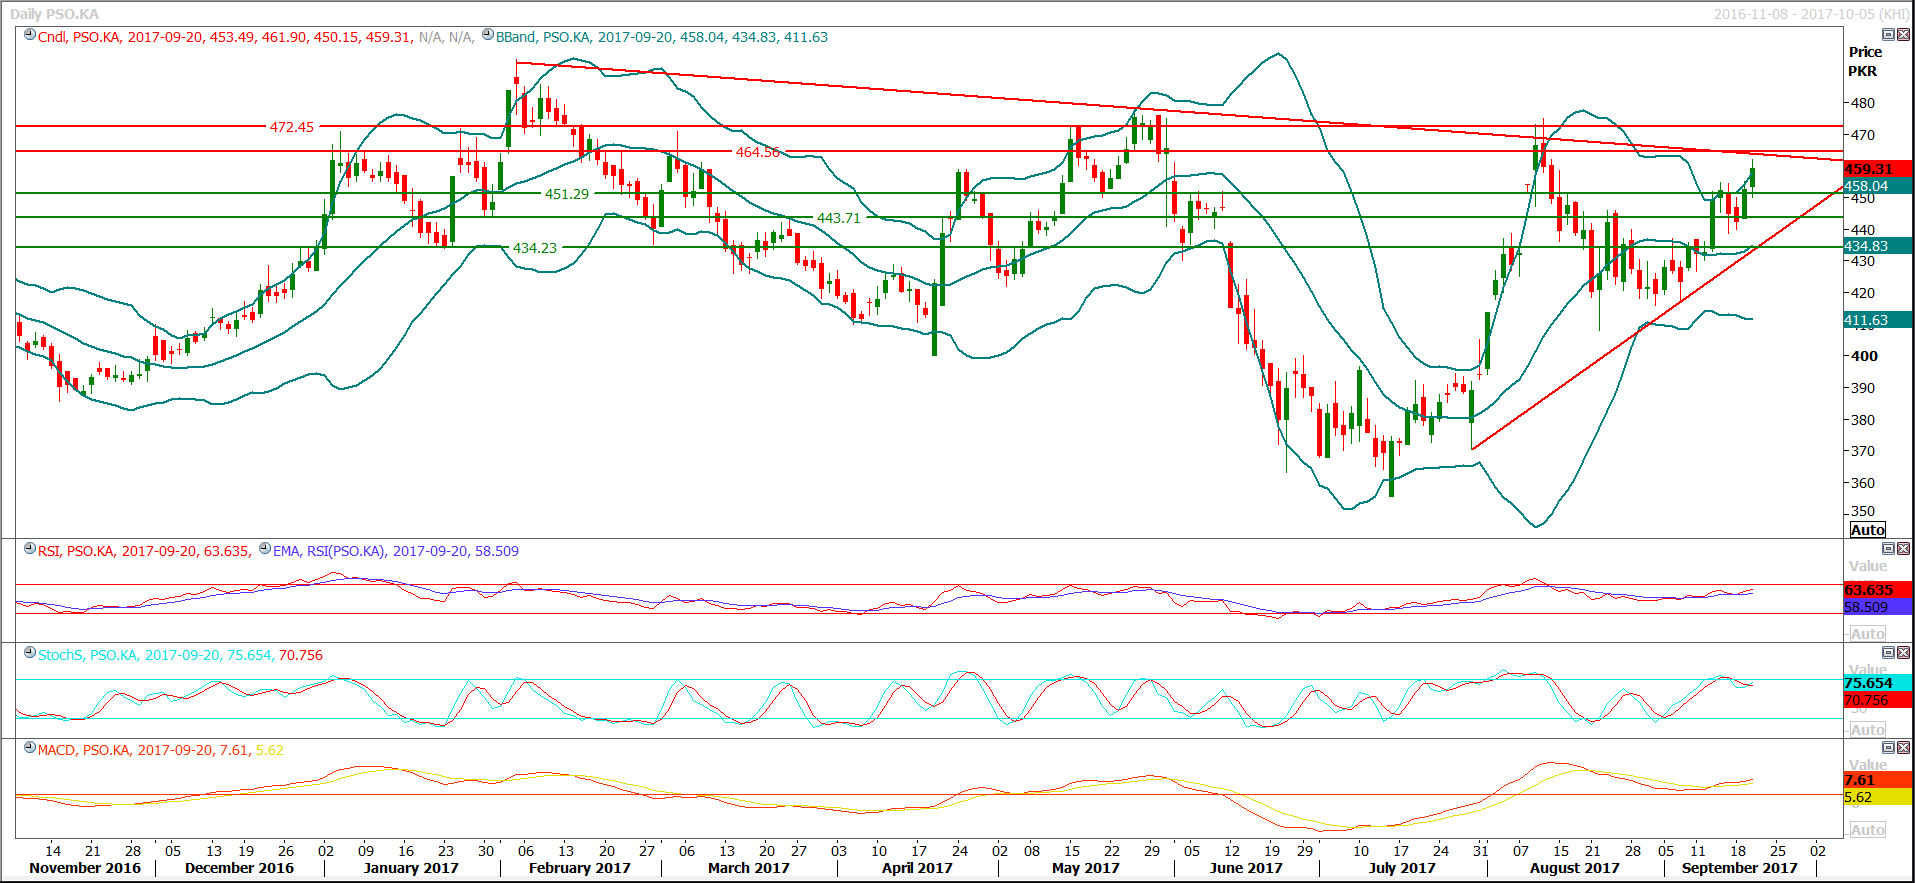Viewport: 1915px width, 883px height.
Task: Click the clock icon beside MACD label
Action: (30, 748)
